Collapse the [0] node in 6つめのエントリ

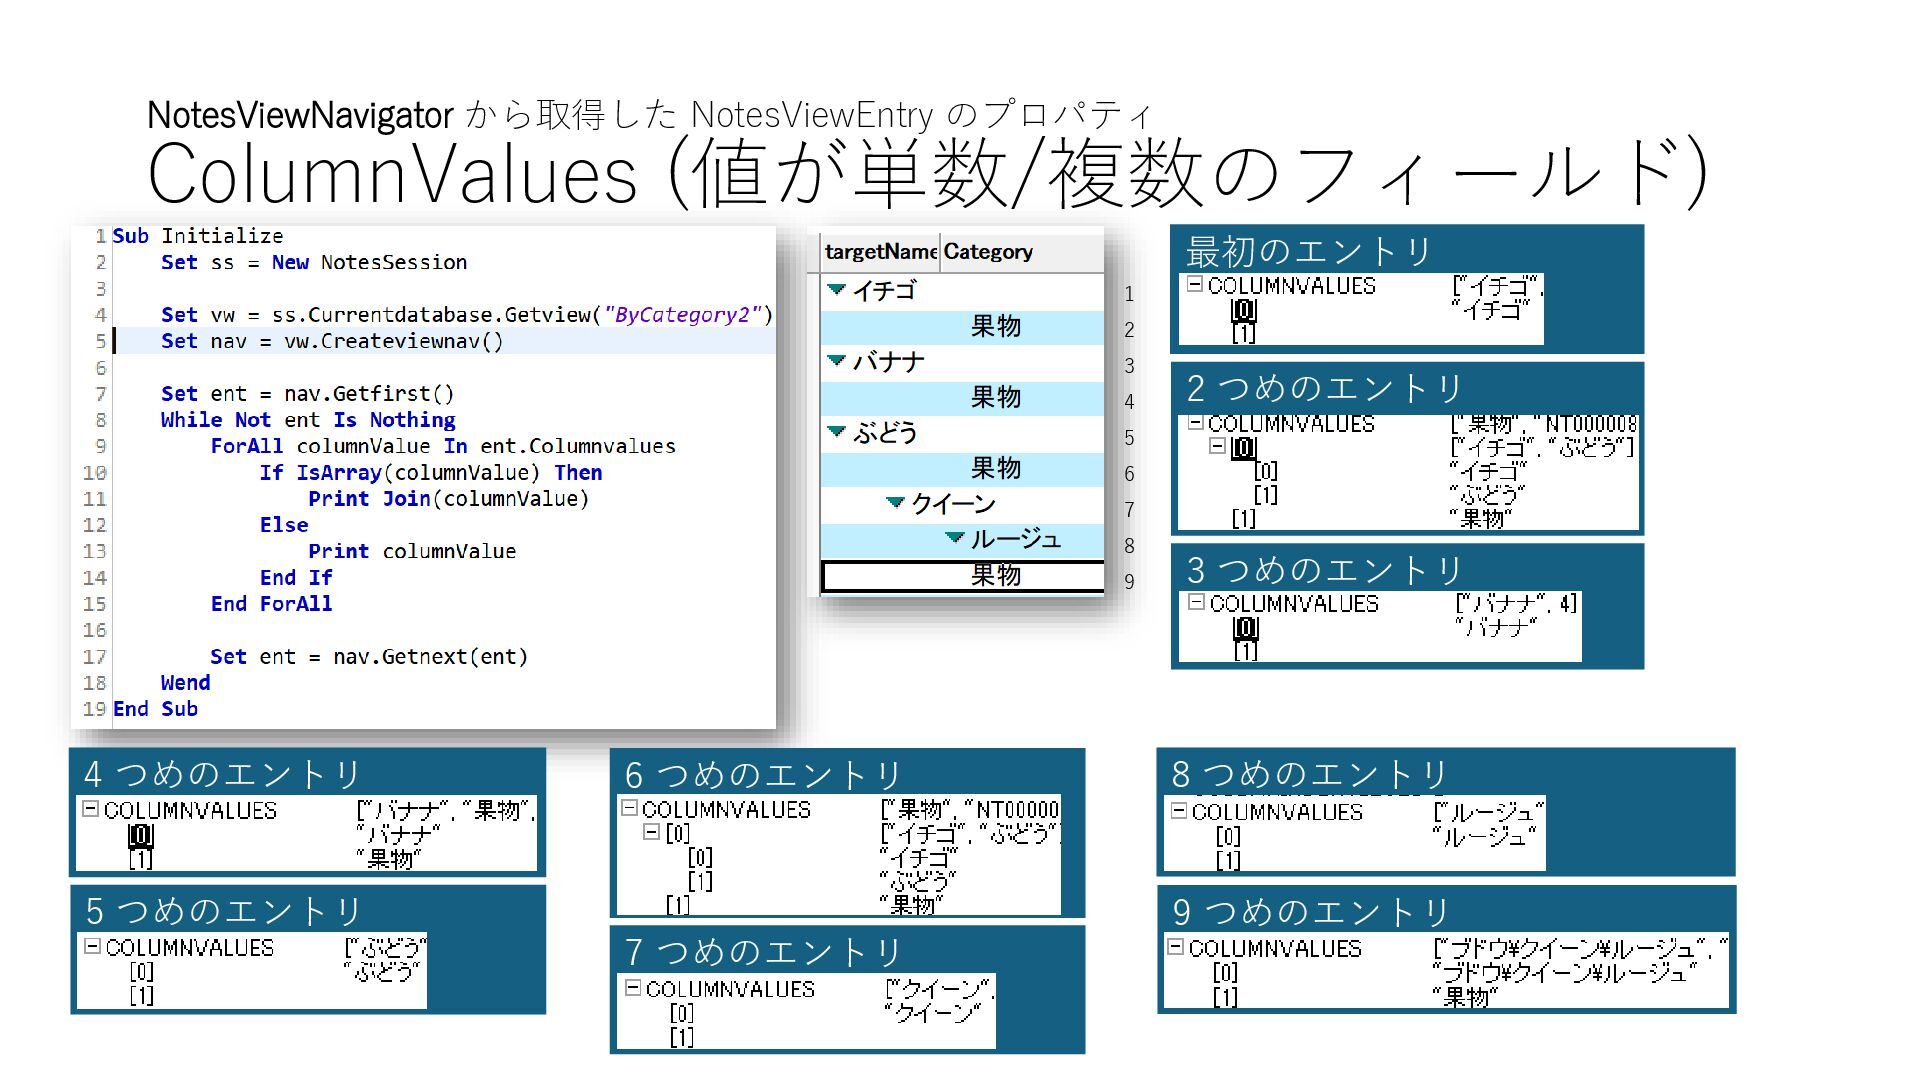(x=651, y=832)
